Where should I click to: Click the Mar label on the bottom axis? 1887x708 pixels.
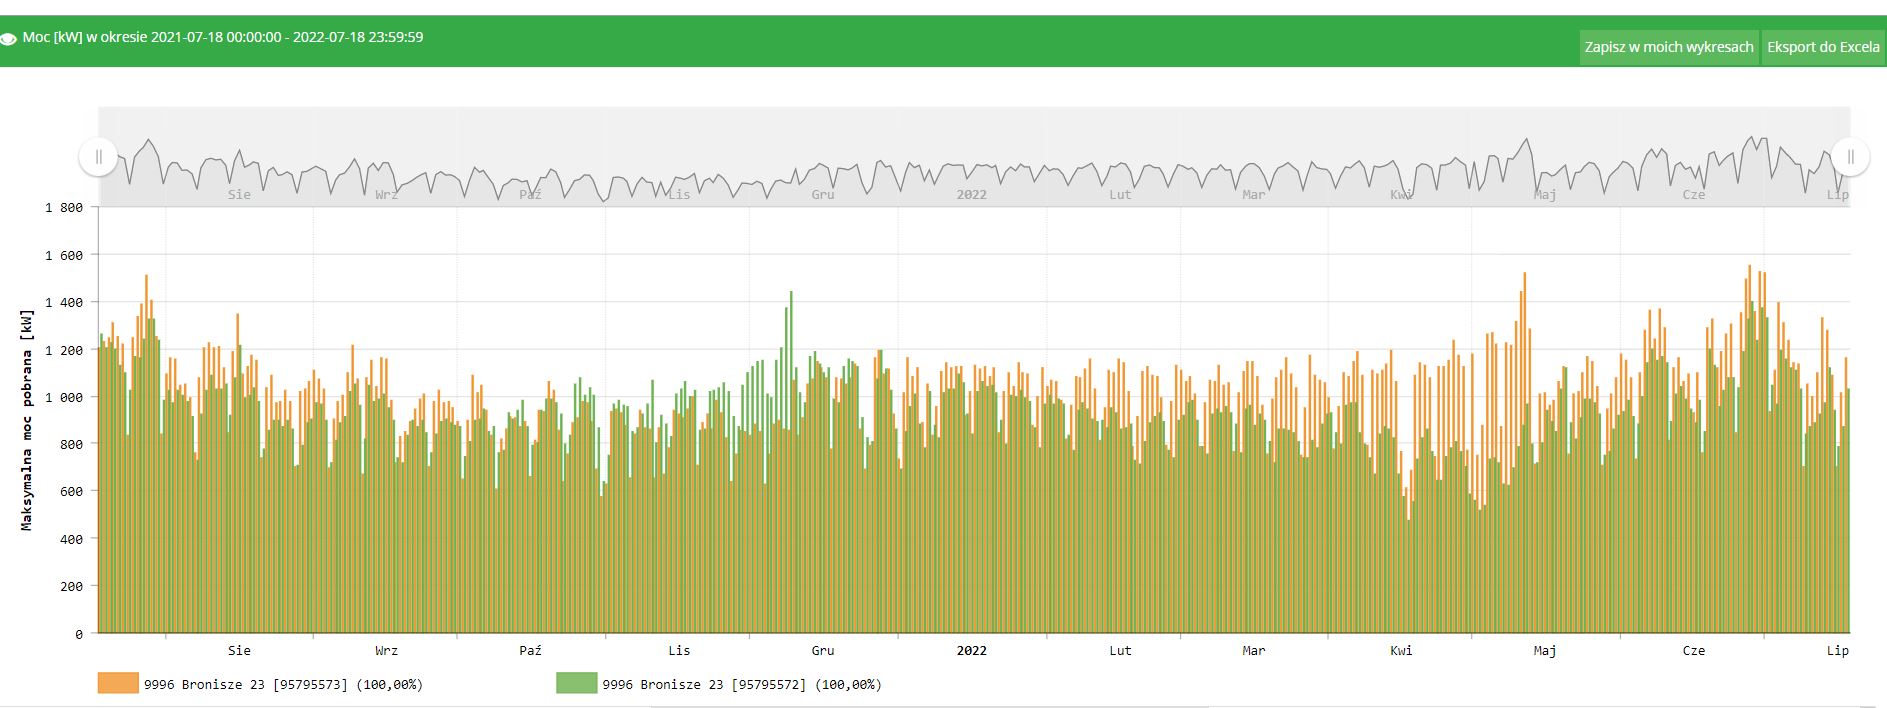click(x=1253, y=651)
